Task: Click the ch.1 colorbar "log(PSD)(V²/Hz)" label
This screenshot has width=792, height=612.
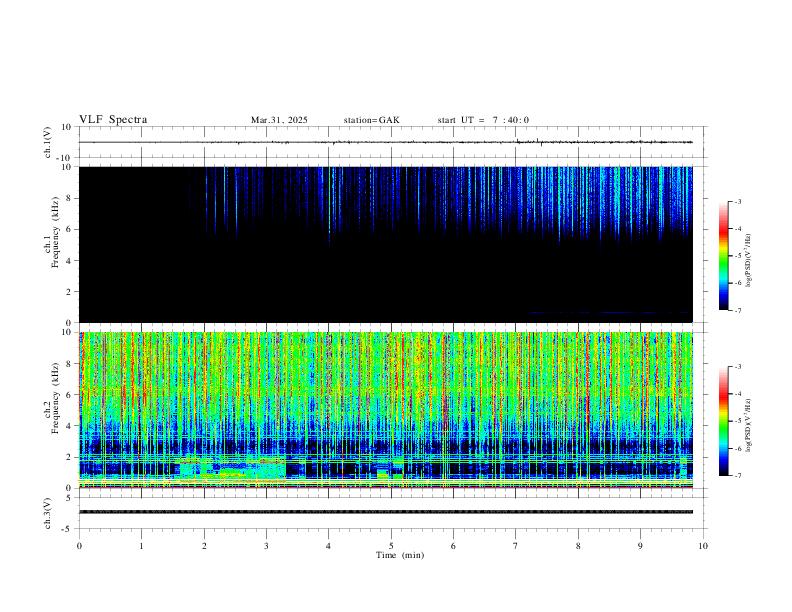Action: coord(748,261)
